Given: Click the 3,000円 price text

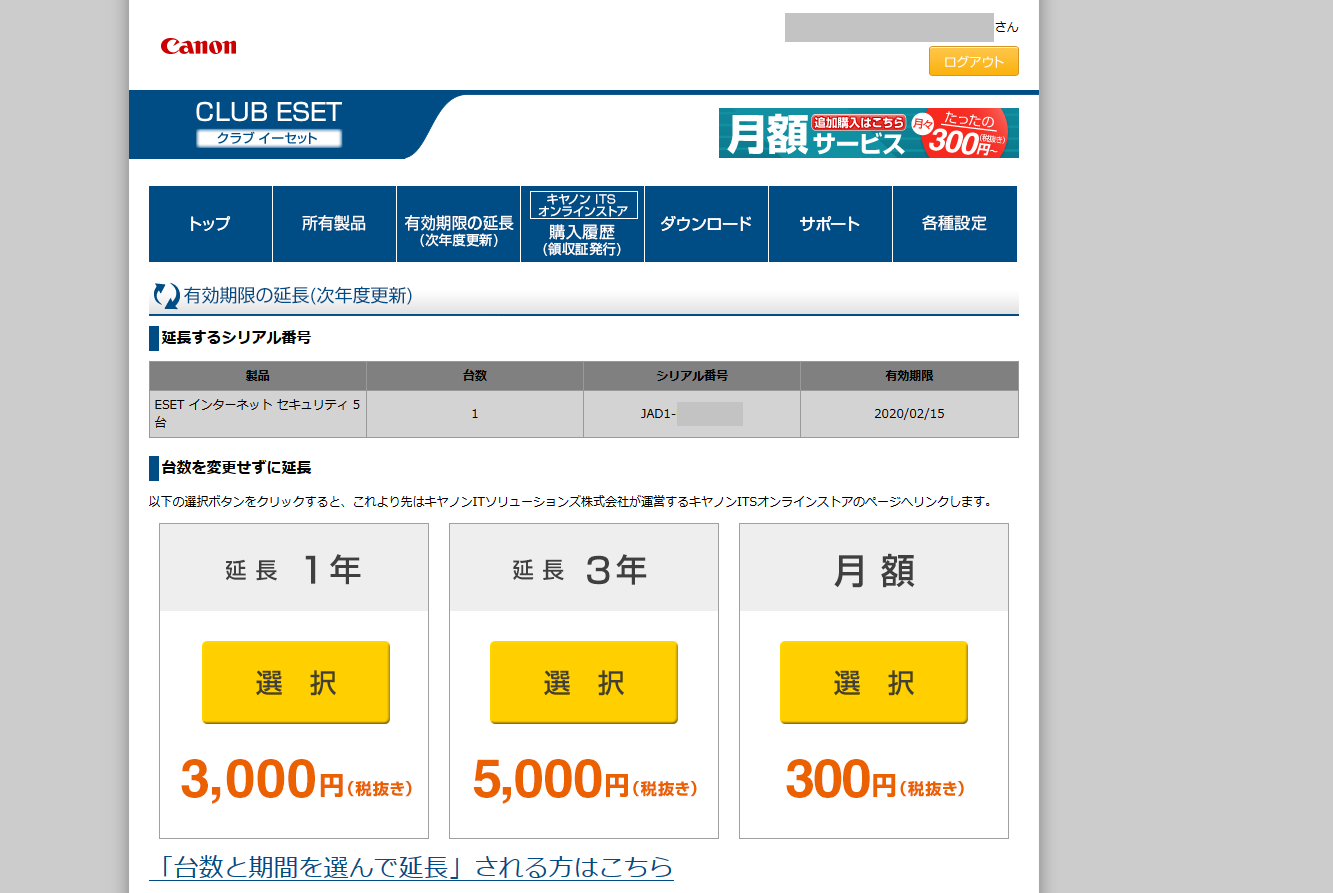Looking at the screenshot, I should click(296, 780).
